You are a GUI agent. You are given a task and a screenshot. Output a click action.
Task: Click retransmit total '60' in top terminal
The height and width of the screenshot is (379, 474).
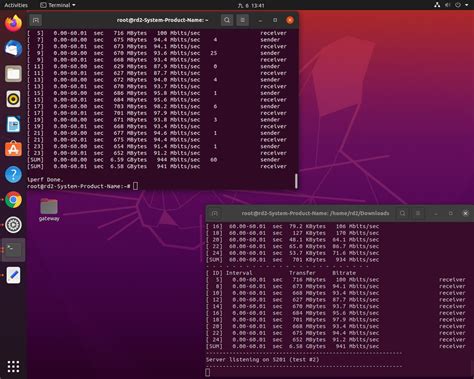(214, 160)
